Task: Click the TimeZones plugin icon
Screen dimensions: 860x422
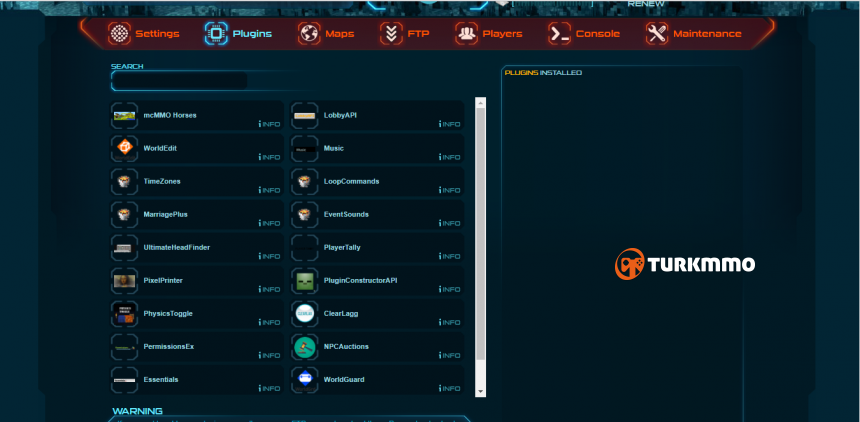Action: click(125, 182)
